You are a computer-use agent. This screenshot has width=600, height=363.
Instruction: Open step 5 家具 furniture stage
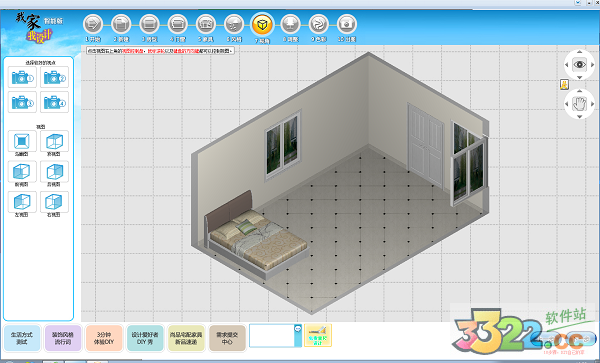(206, 24)
